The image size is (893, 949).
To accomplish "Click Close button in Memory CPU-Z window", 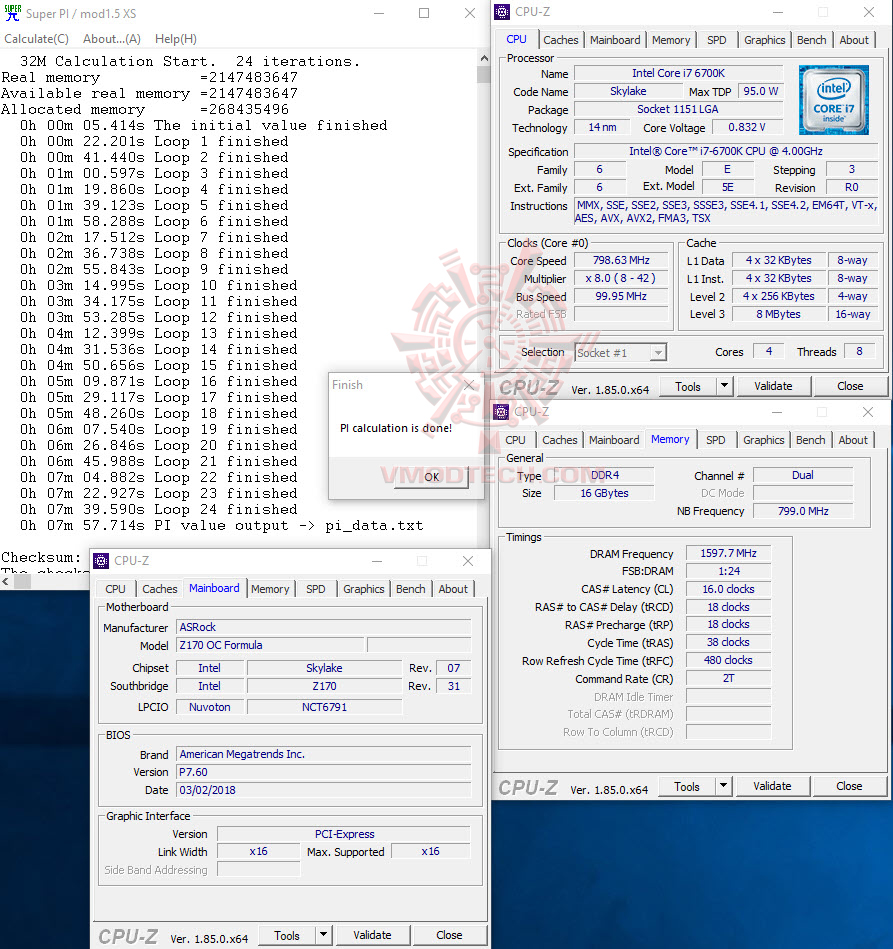I will (849, 786).
